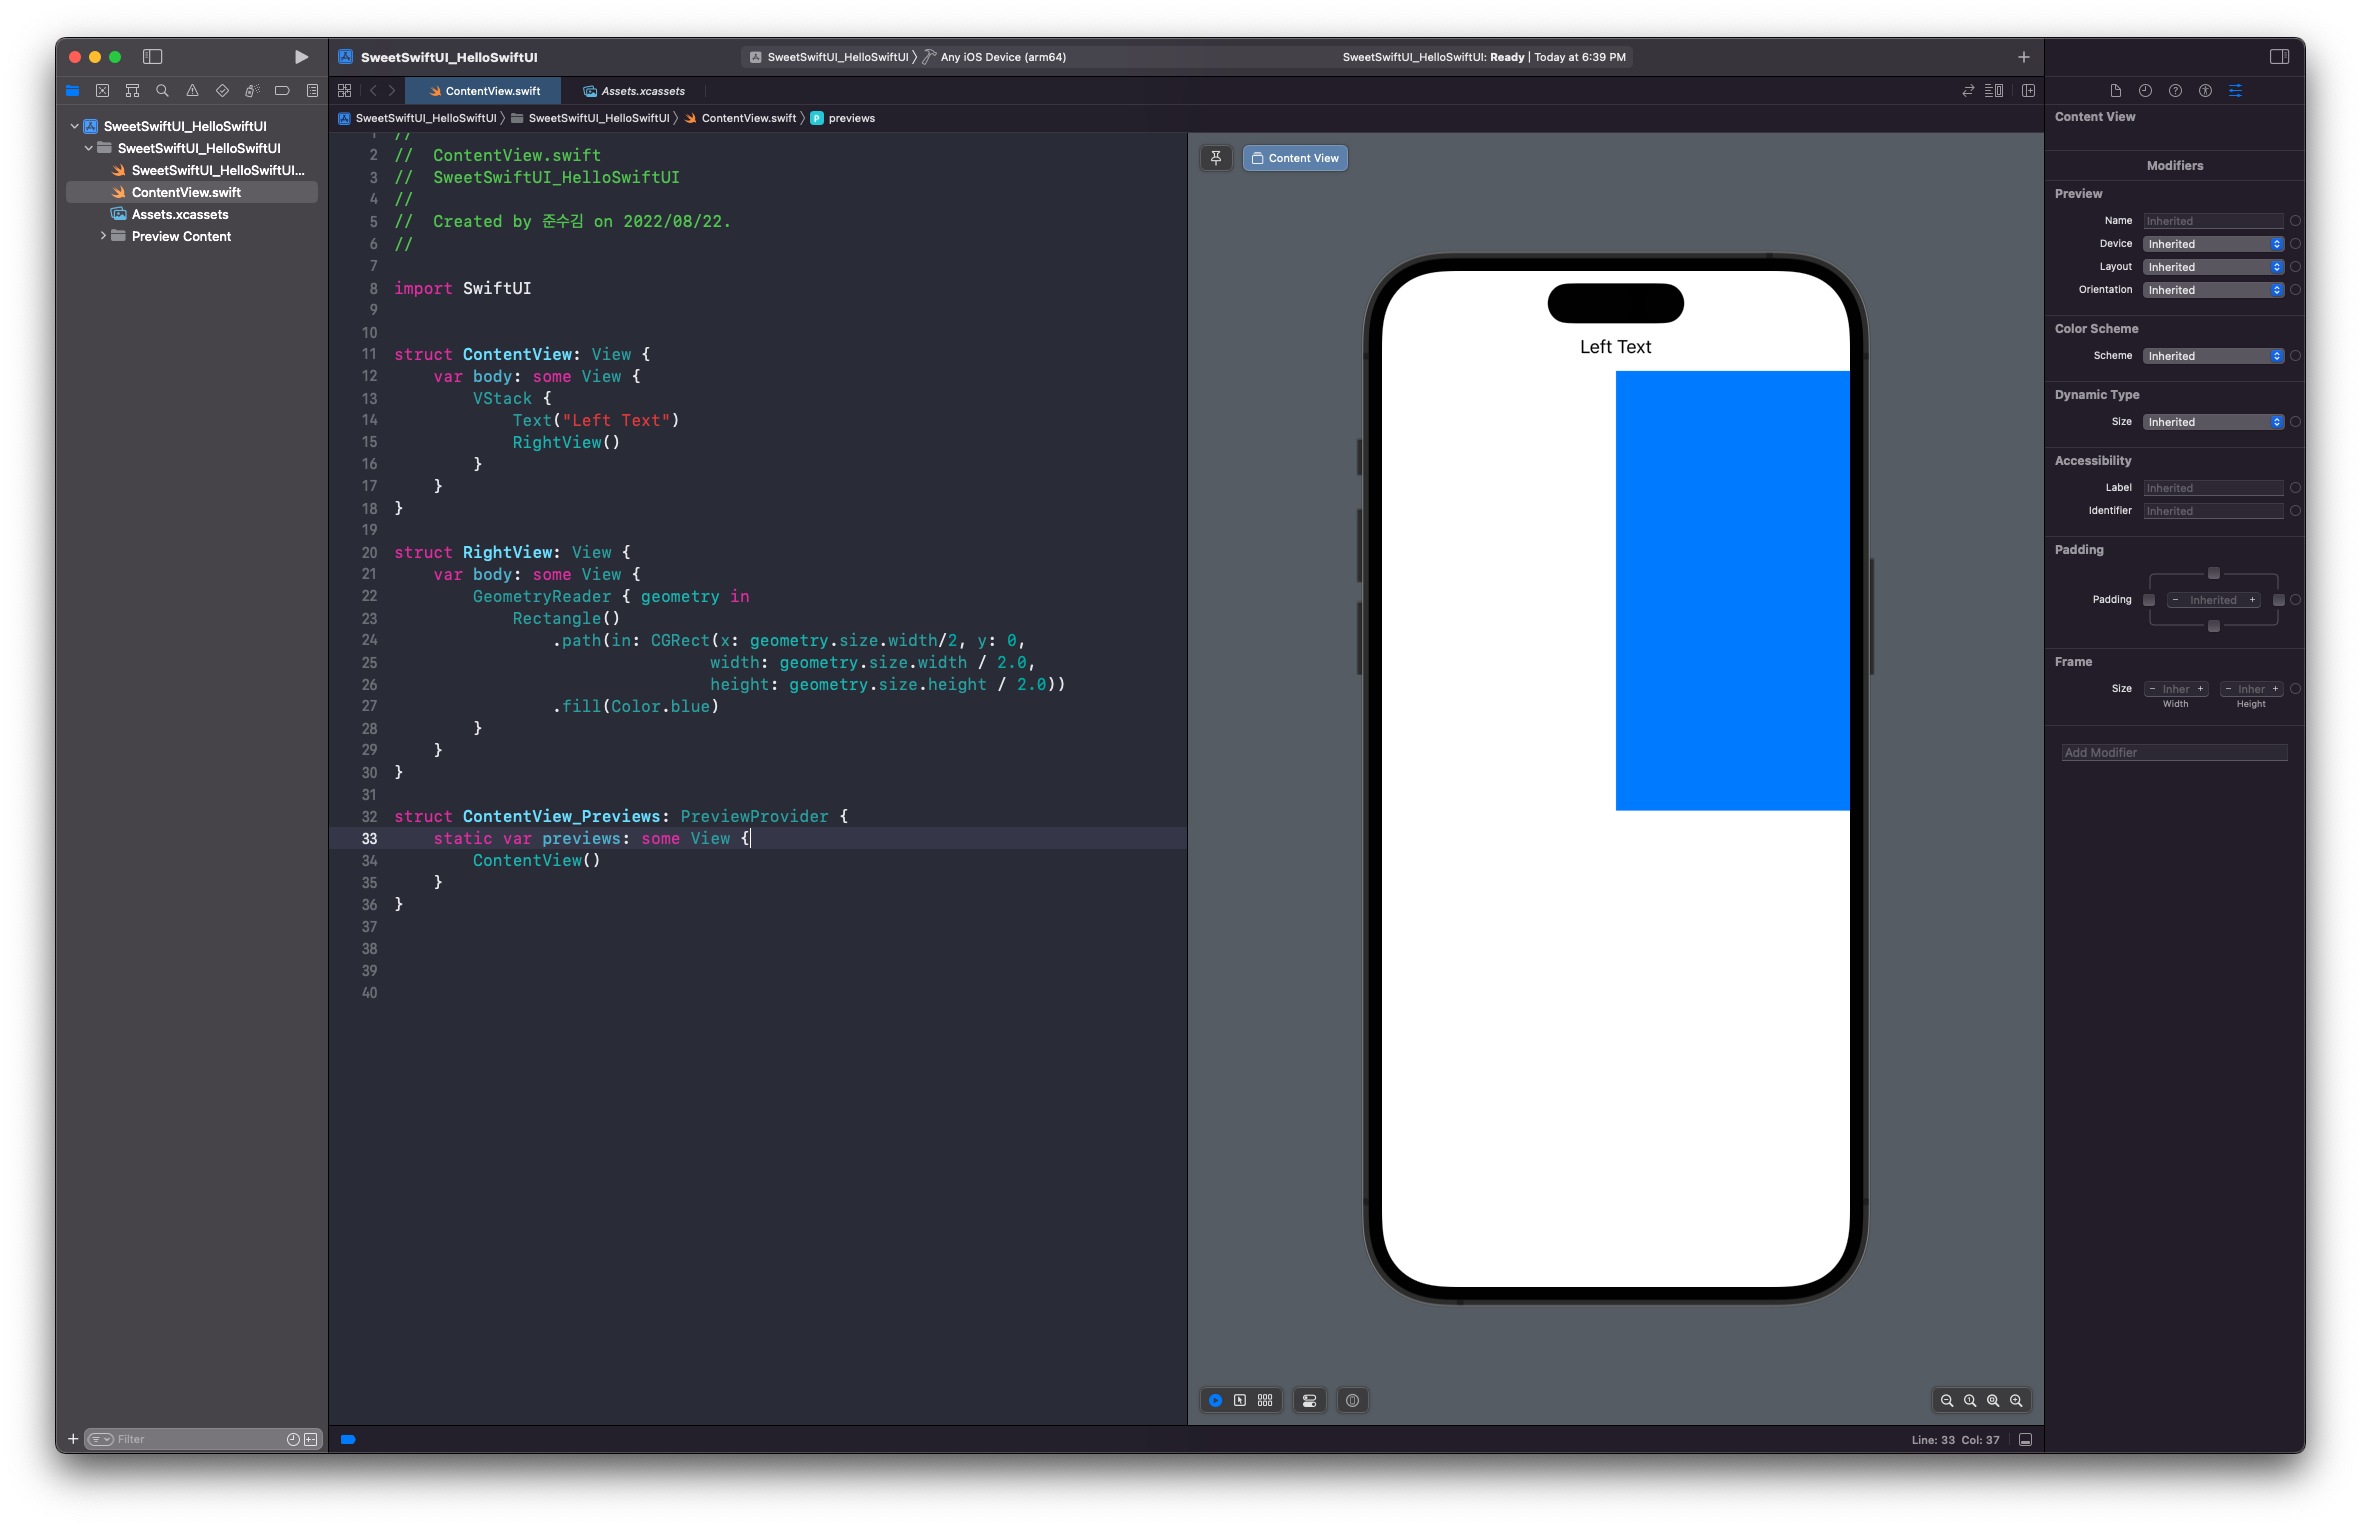Click the Add Modifier field
This screenshot has height=1527, width=2361.
[2174, 753]
